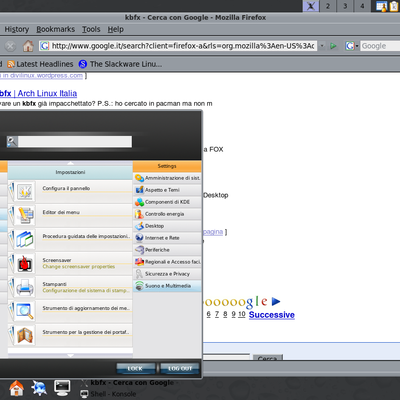Expand the menu list upward arrow

[70, 163]
